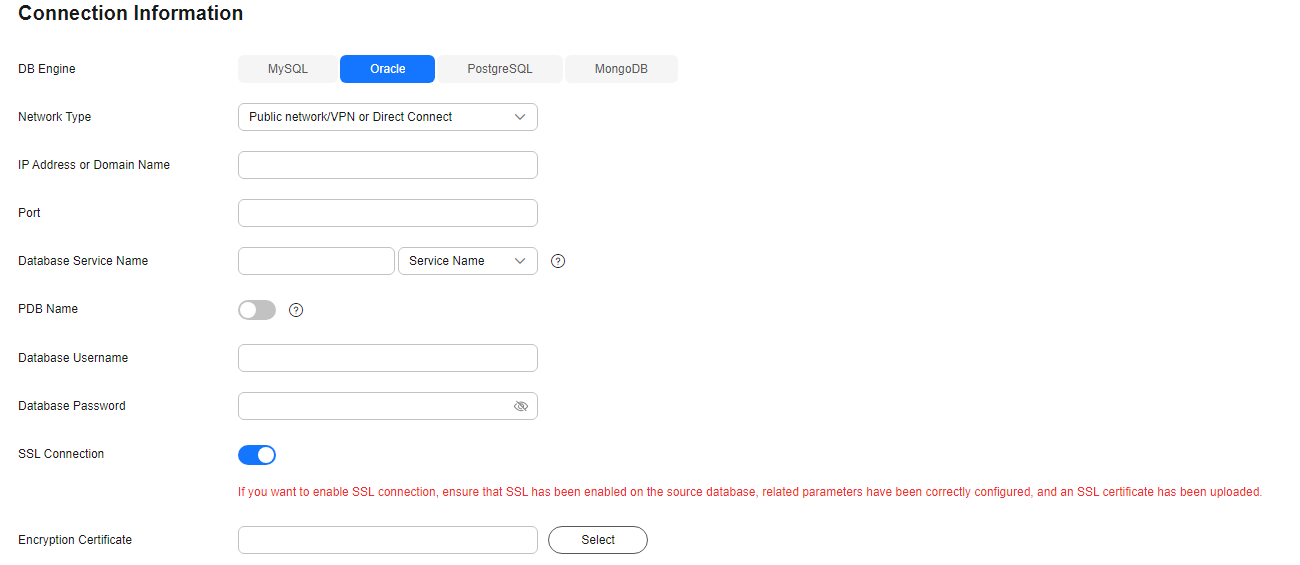Click the Encryption Certificate text field
Viewport: 1300px width, 565px height.
pyautogui.click(x=388, y=540)
